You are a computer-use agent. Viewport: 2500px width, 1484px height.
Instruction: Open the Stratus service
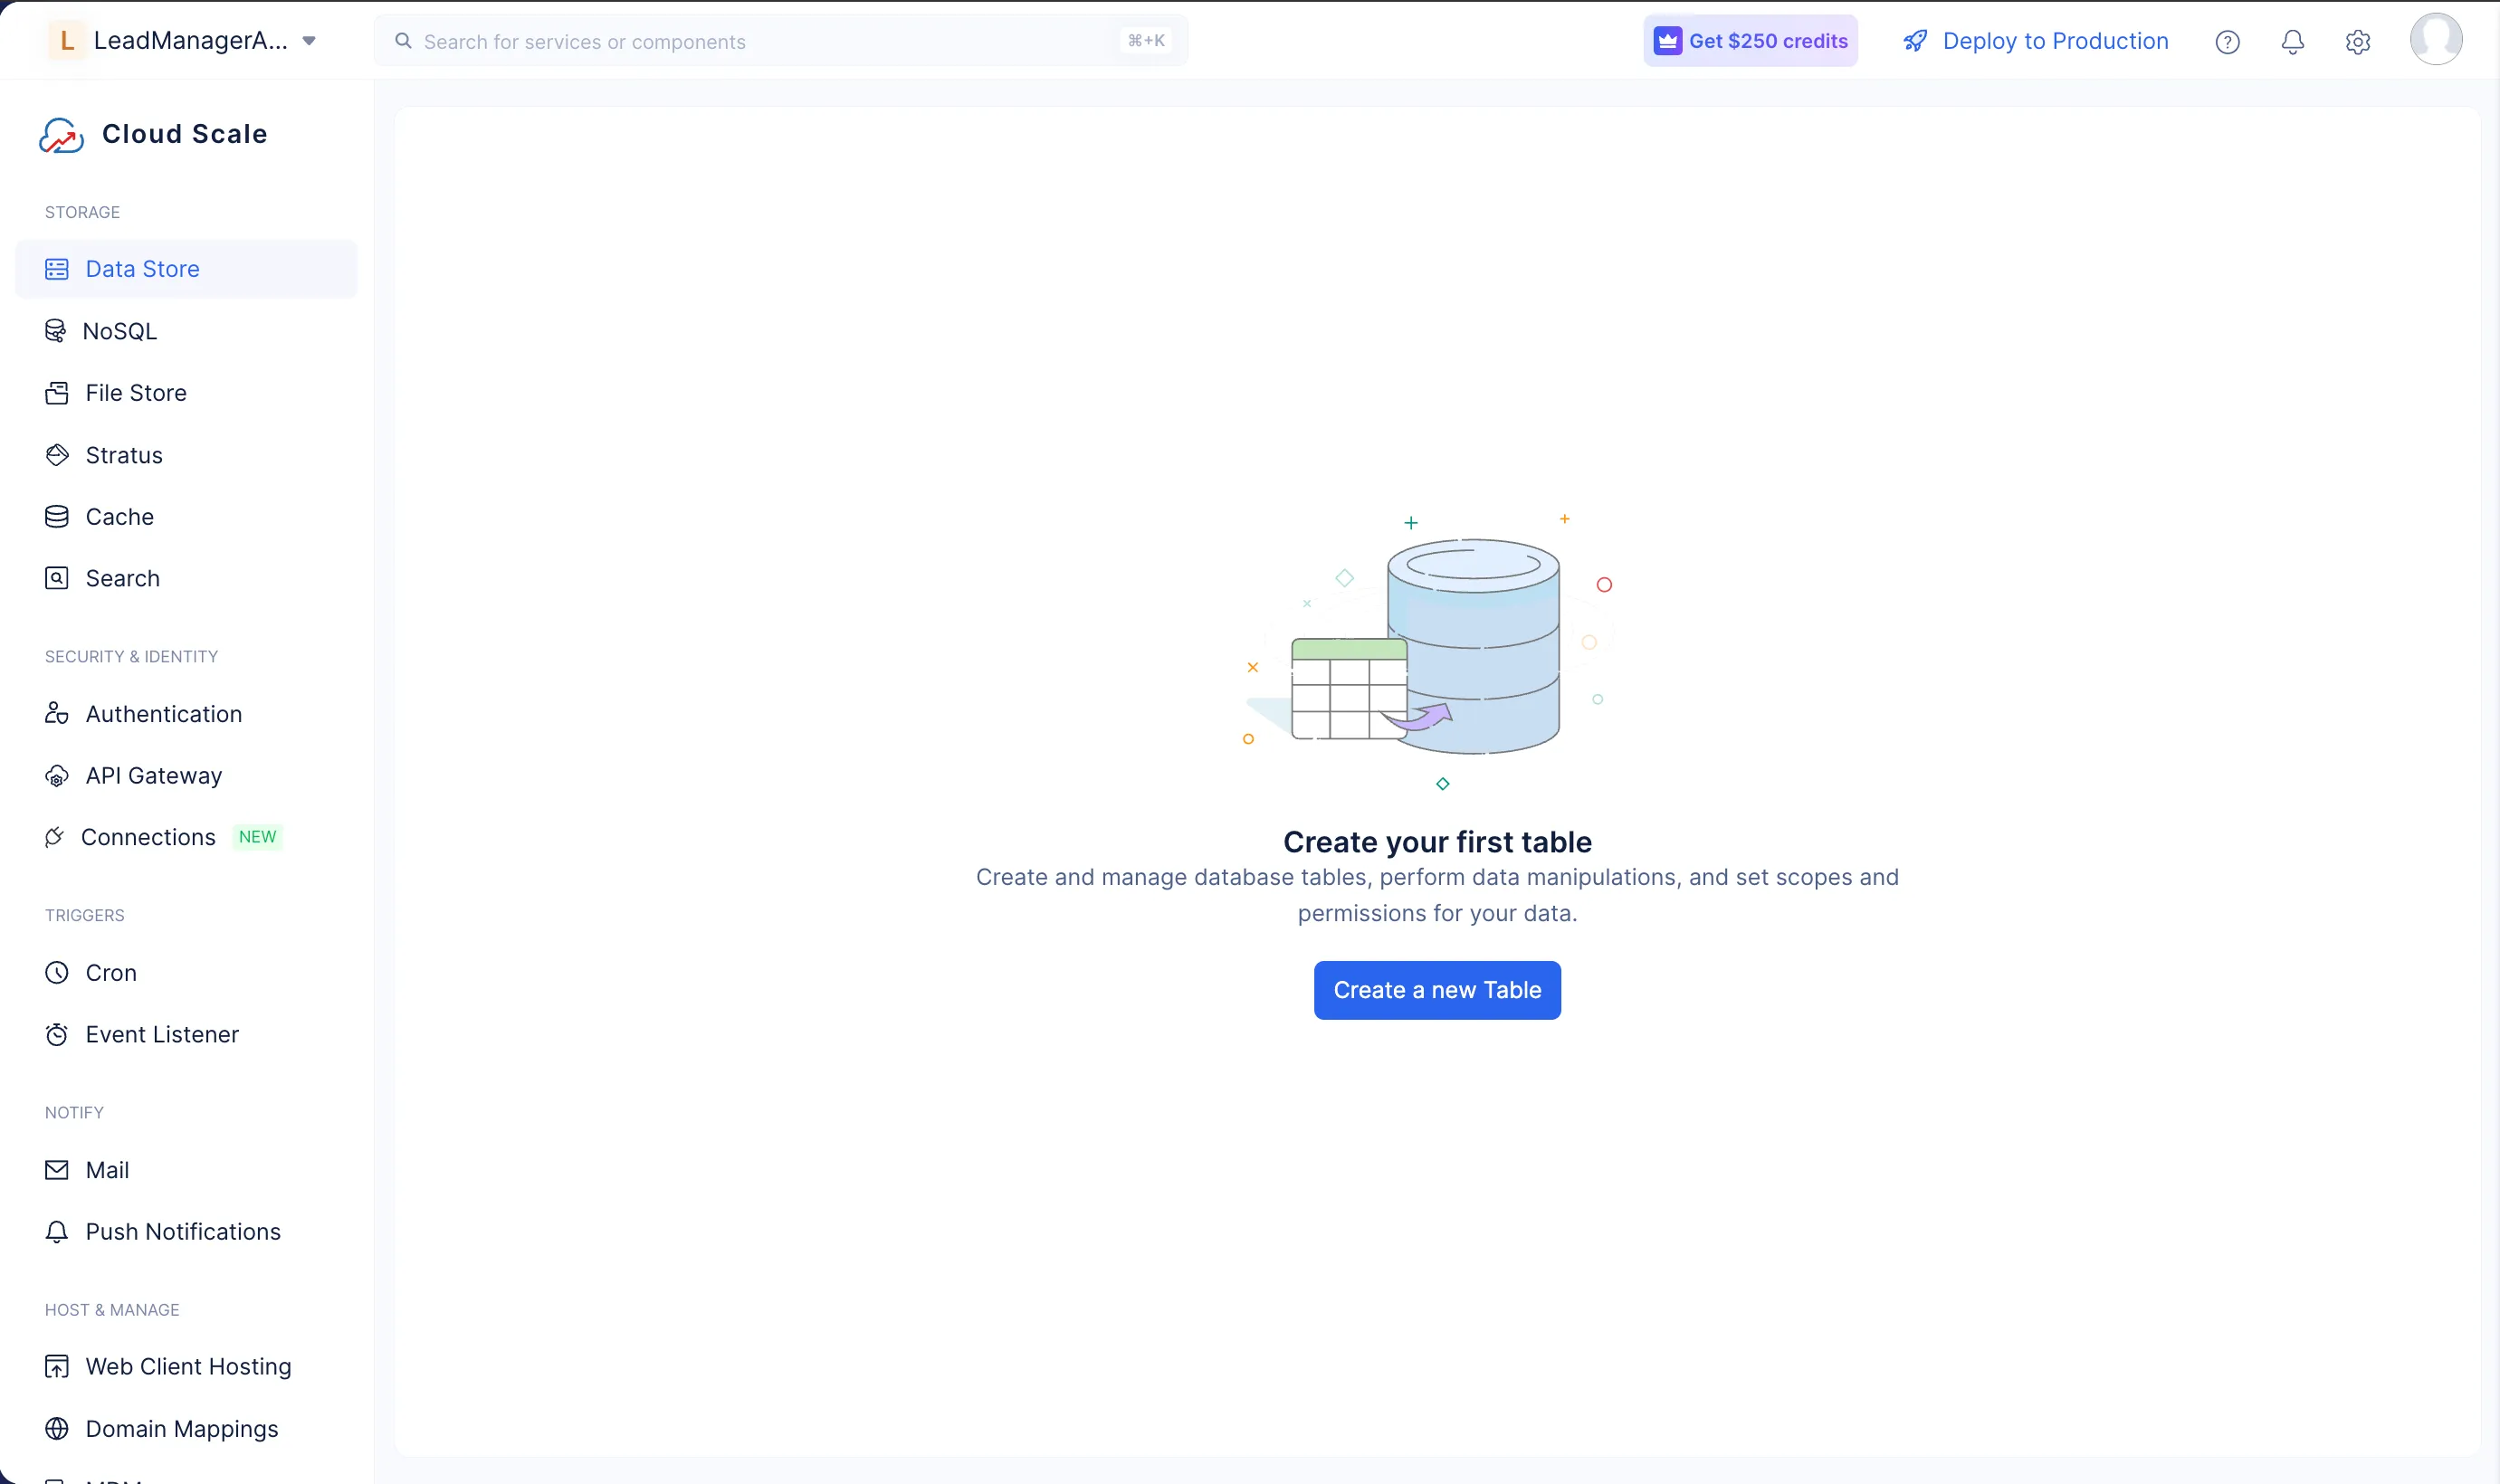pyautogui.click(x=123, y=455)
